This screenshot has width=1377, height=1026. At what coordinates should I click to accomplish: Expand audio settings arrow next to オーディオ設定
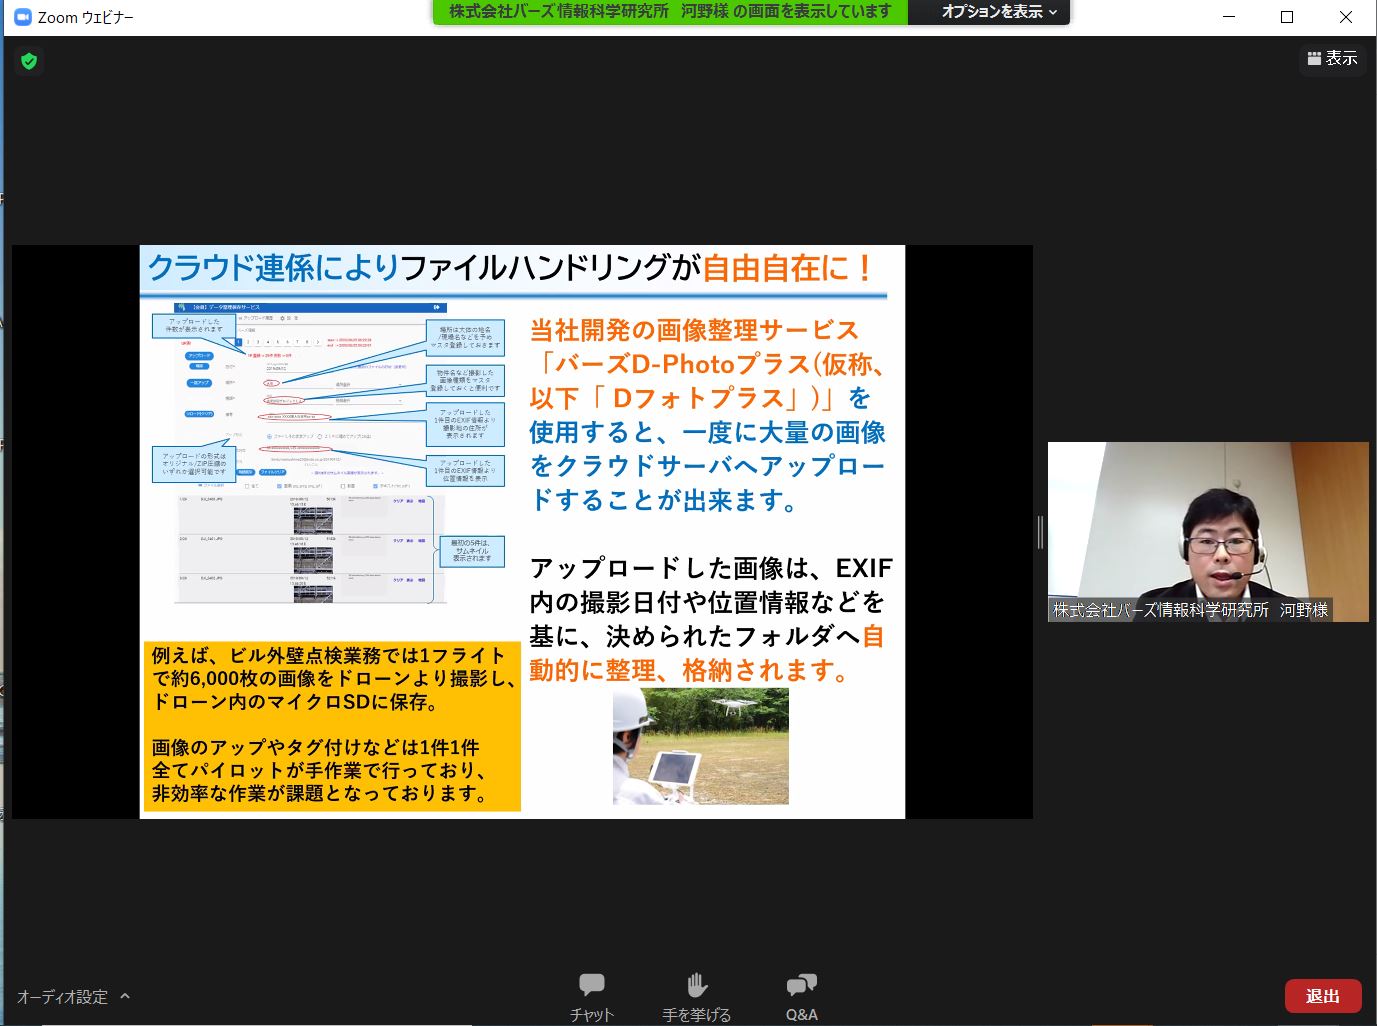[x=125, y=996]
